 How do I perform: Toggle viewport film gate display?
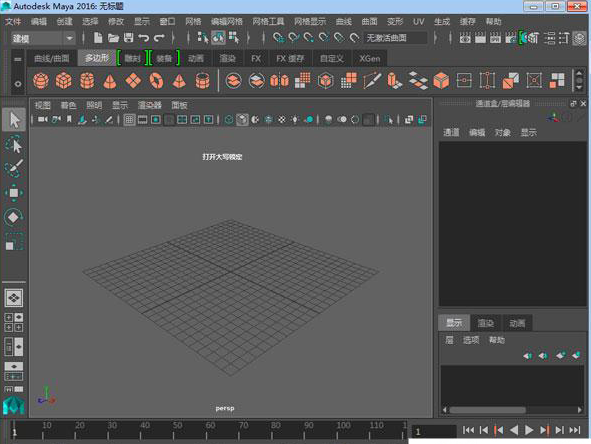tap(142, 120)
